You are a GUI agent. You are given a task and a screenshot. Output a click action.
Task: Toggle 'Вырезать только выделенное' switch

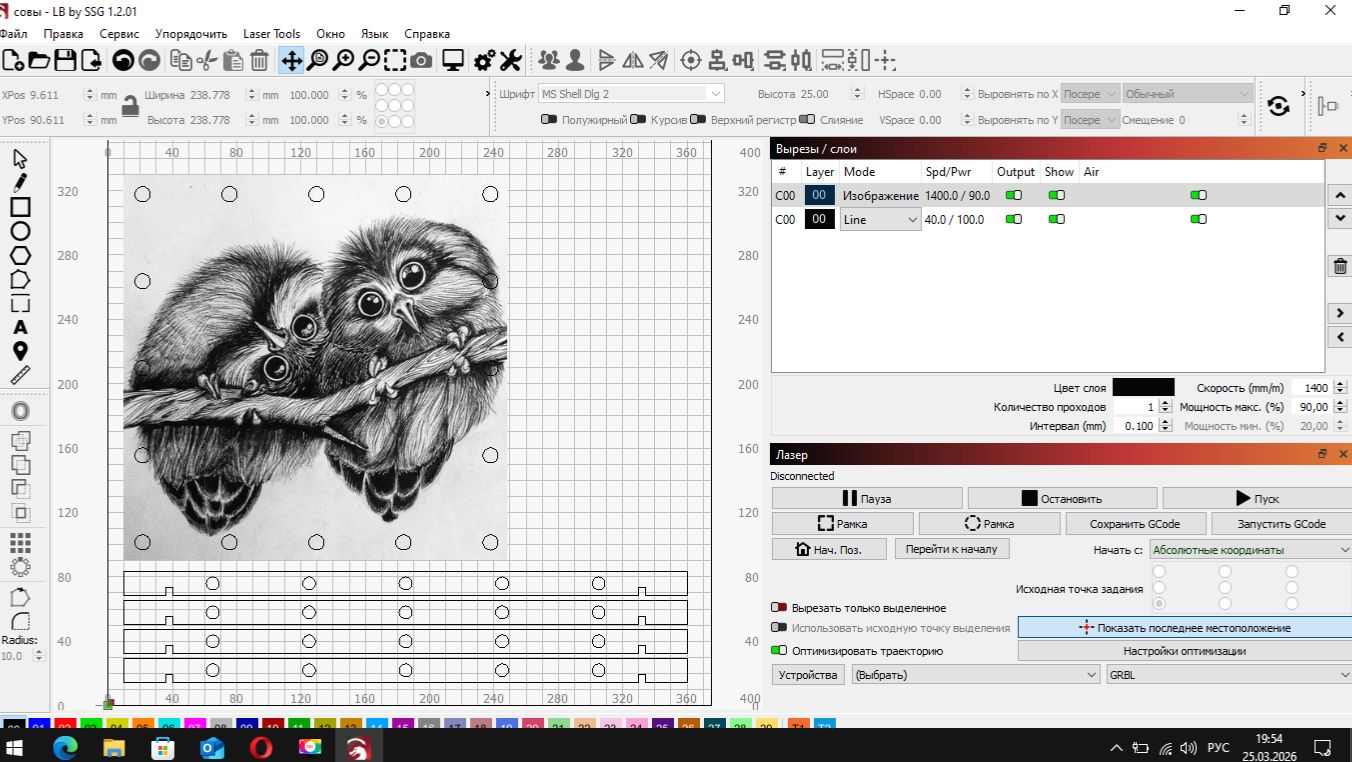(779, 608)
